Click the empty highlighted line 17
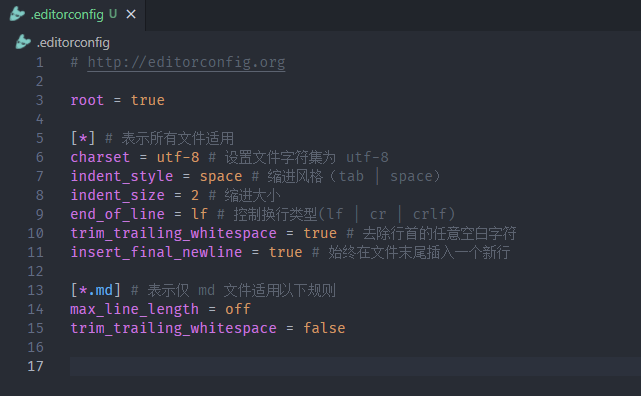 coord(355,366)
